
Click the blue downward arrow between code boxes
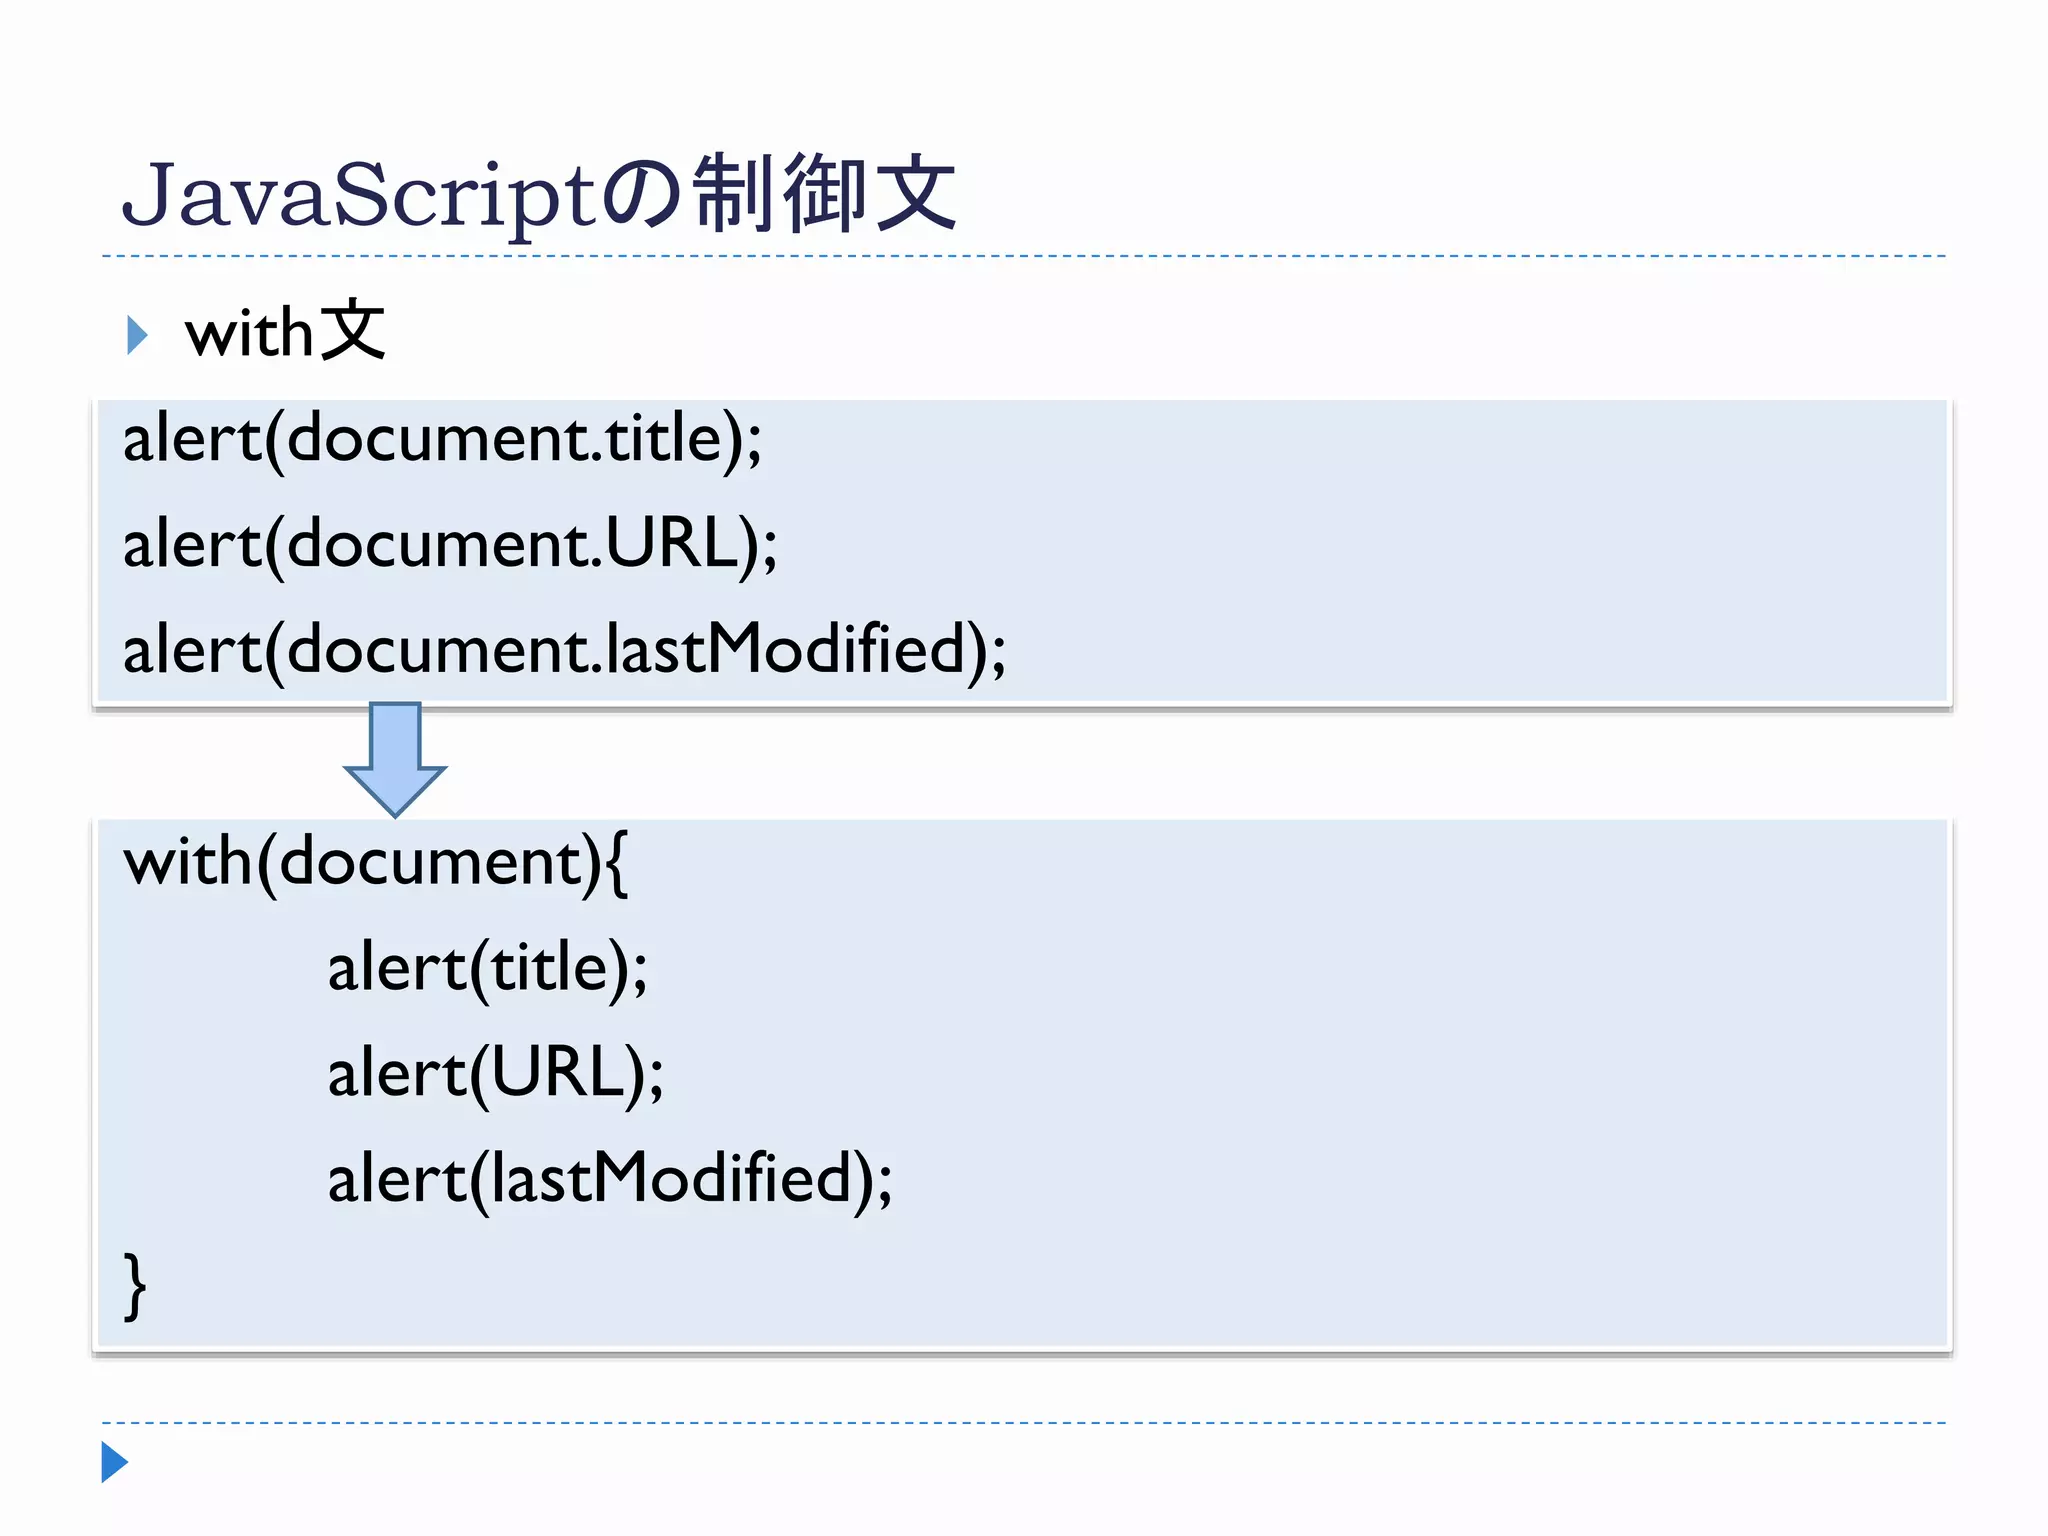(395, 759)
